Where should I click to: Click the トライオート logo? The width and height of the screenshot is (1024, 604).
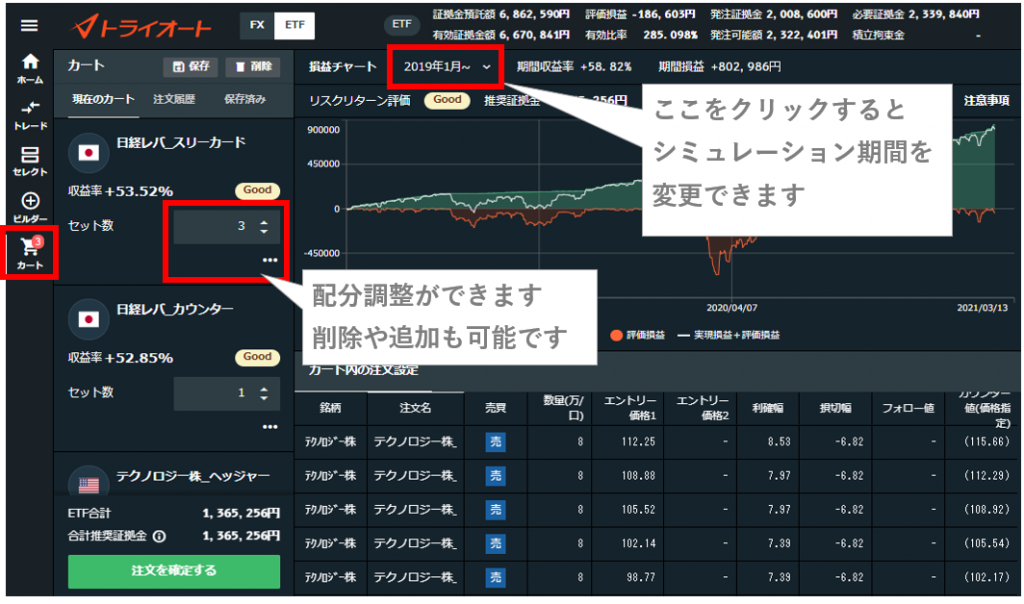tap(142, 26)
